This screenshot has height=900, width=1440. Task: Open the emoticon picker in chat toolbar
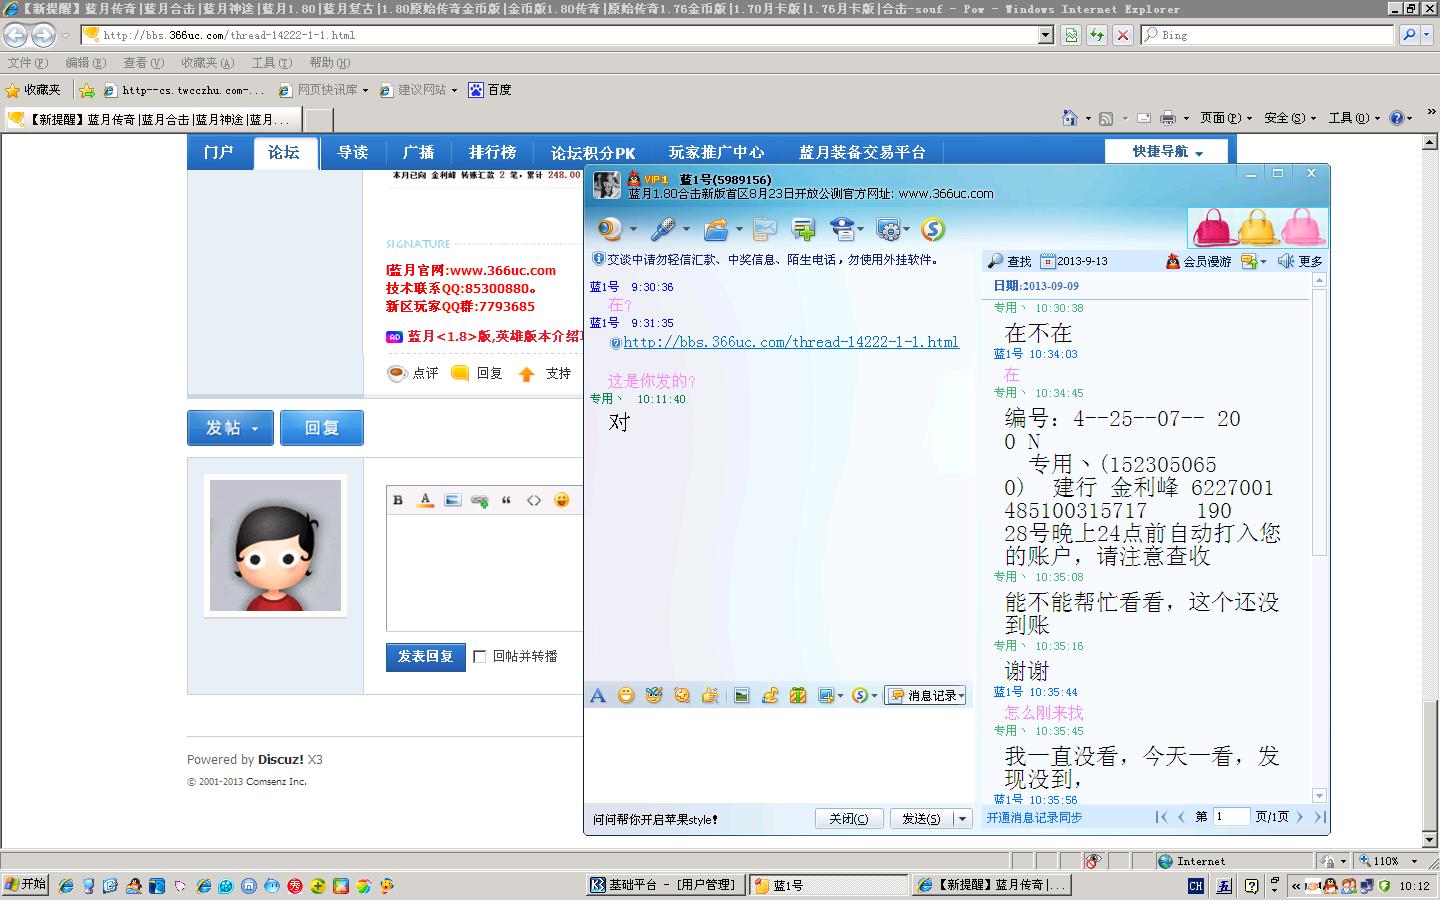[x=626, y=696]
